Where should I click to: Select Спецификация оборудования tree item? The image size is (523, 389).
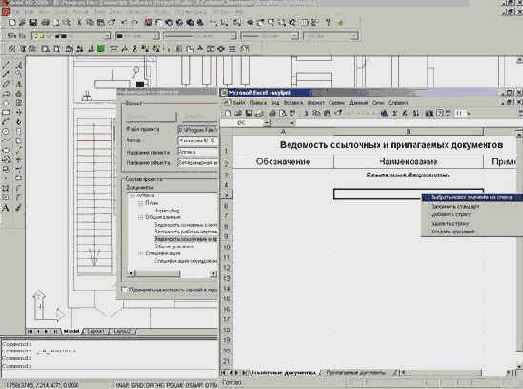coord(185,261)
